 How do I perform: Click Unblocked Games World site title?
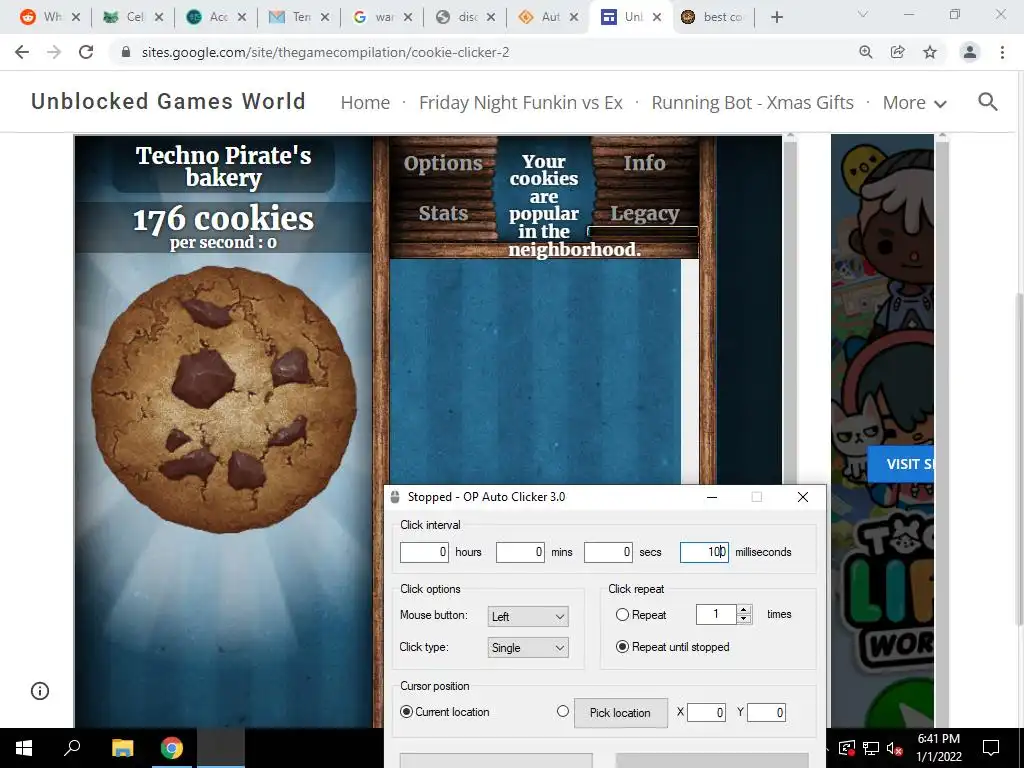[x=168, y=101]
